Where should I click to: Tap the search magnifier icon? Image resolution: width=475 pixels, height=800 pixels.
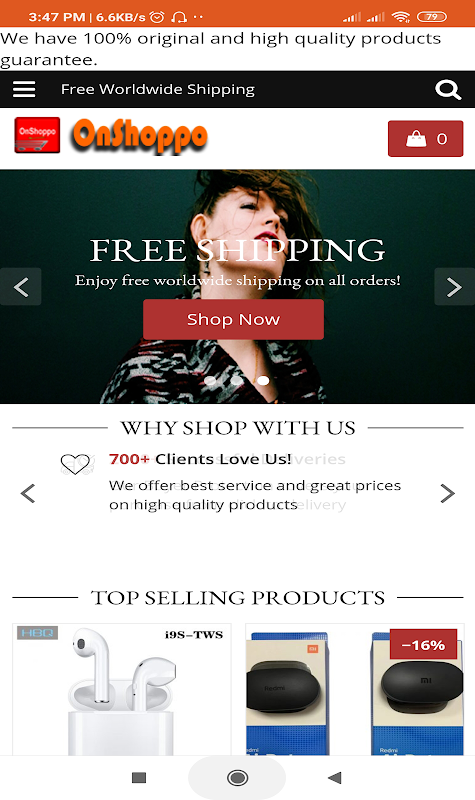coord(448,90)
